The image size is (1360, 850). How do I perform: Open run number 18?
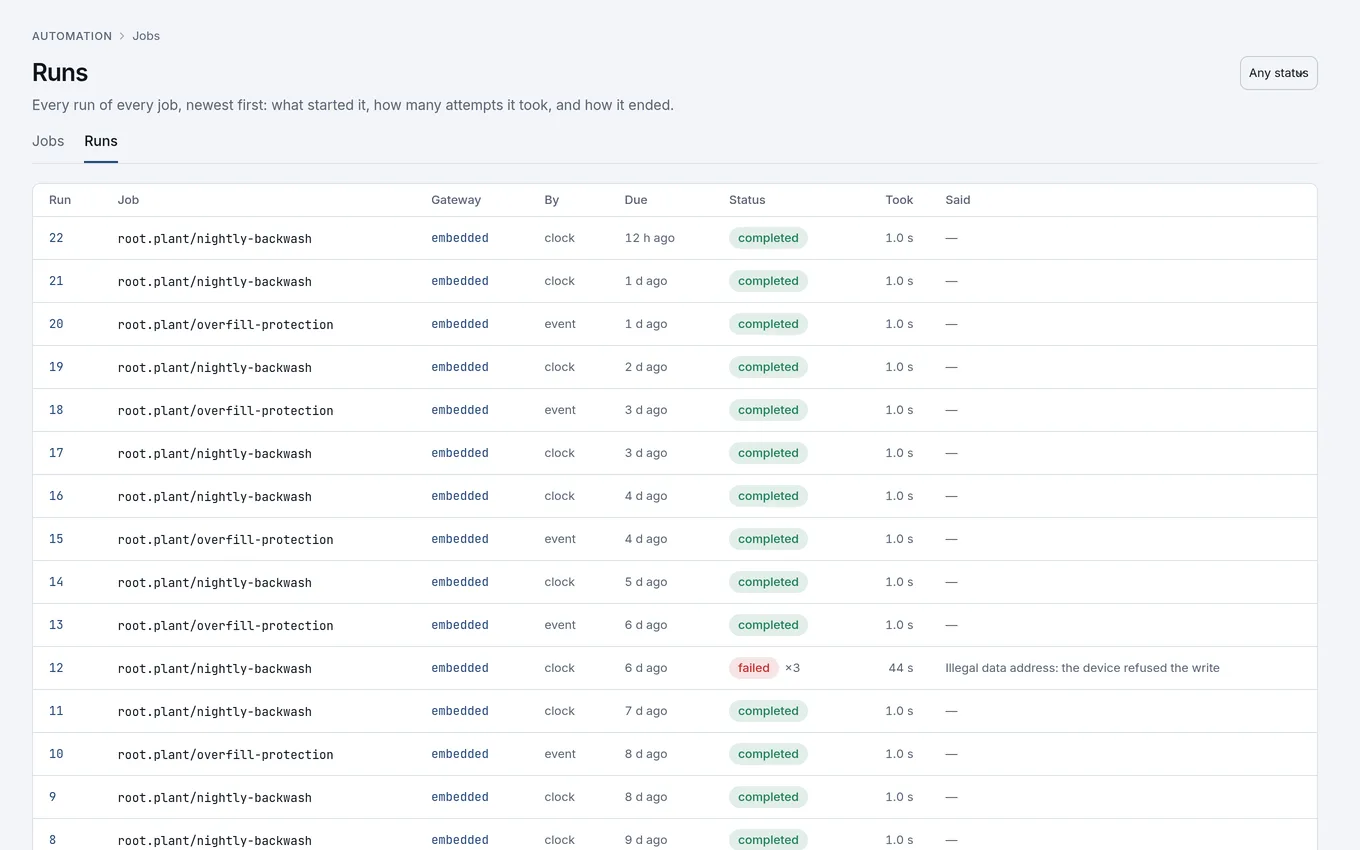tap(56, 410)
